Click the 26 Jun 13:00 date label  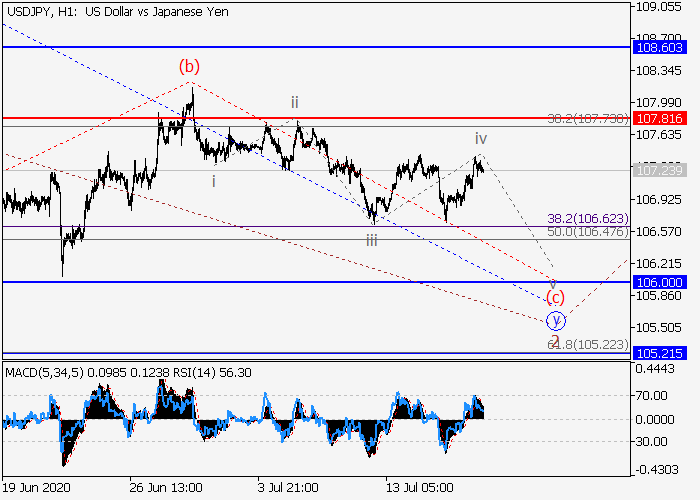[166, 487]
